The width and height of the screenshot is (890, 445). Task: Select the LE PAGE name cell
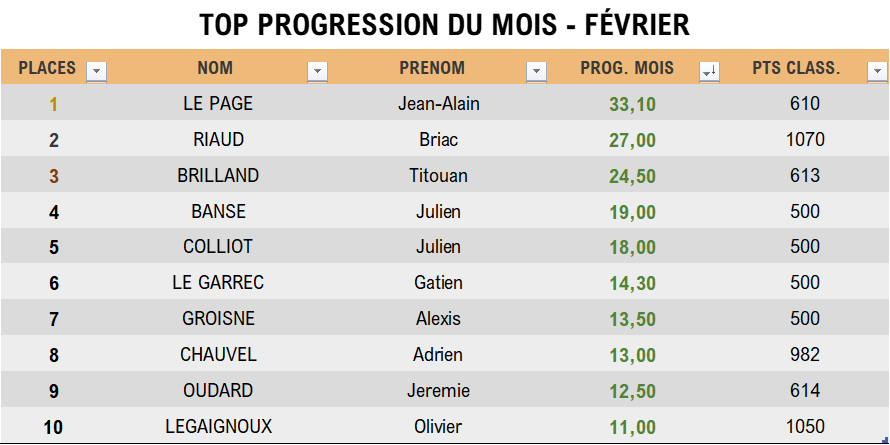[x=218, y=103]
